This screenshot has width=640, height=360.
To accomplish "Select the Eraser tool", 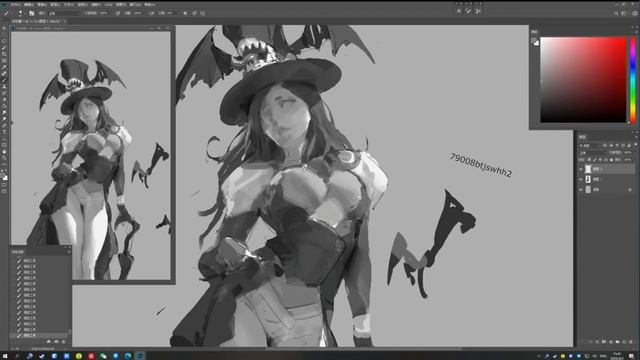I will click(x=4, y=99).
